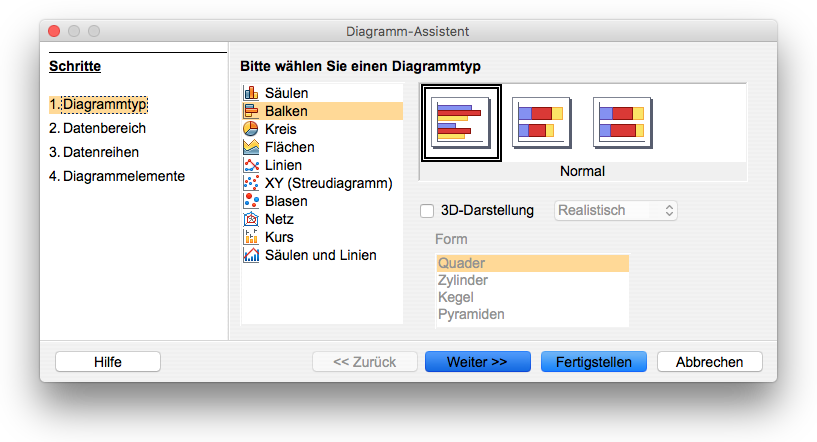
Task: Select the stacked bar subtype thumbnail
Action: click(541, 122)
